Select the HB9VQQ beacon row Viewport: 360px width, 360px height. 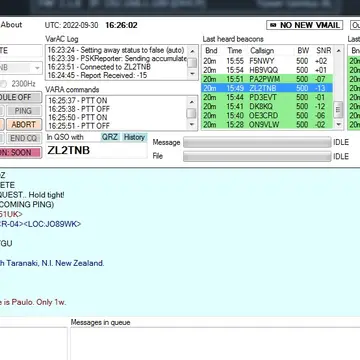267,70
